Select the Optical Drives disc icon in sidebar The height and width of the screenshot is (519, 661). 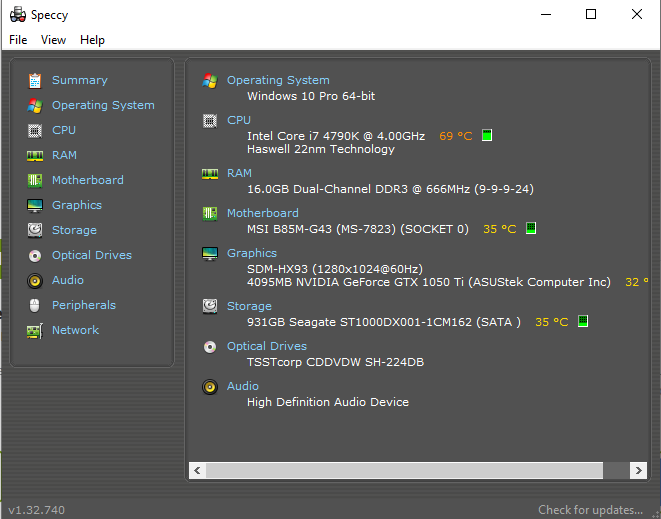(x=35, y=255)
